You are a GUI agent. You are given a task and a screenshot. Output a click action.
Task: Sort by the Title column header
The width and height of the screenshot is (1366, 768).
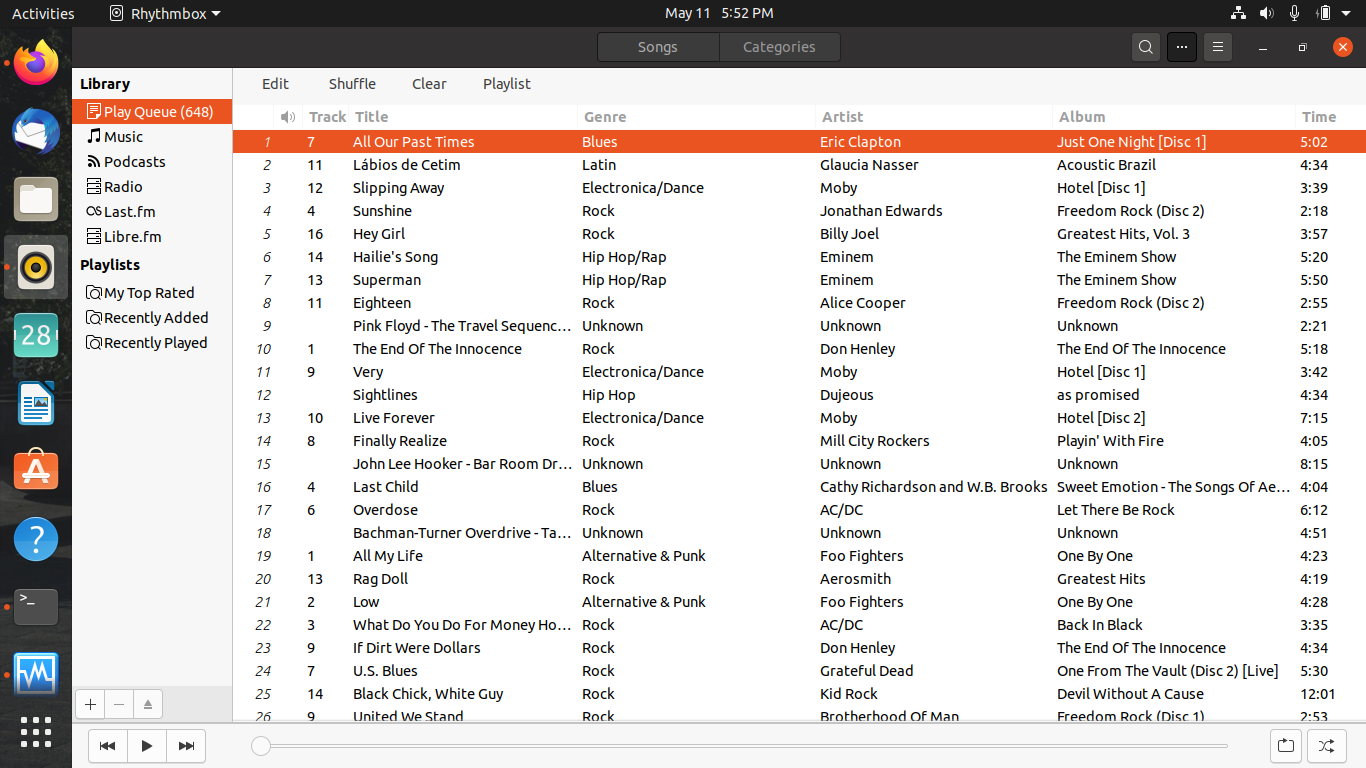click(463, 117)
